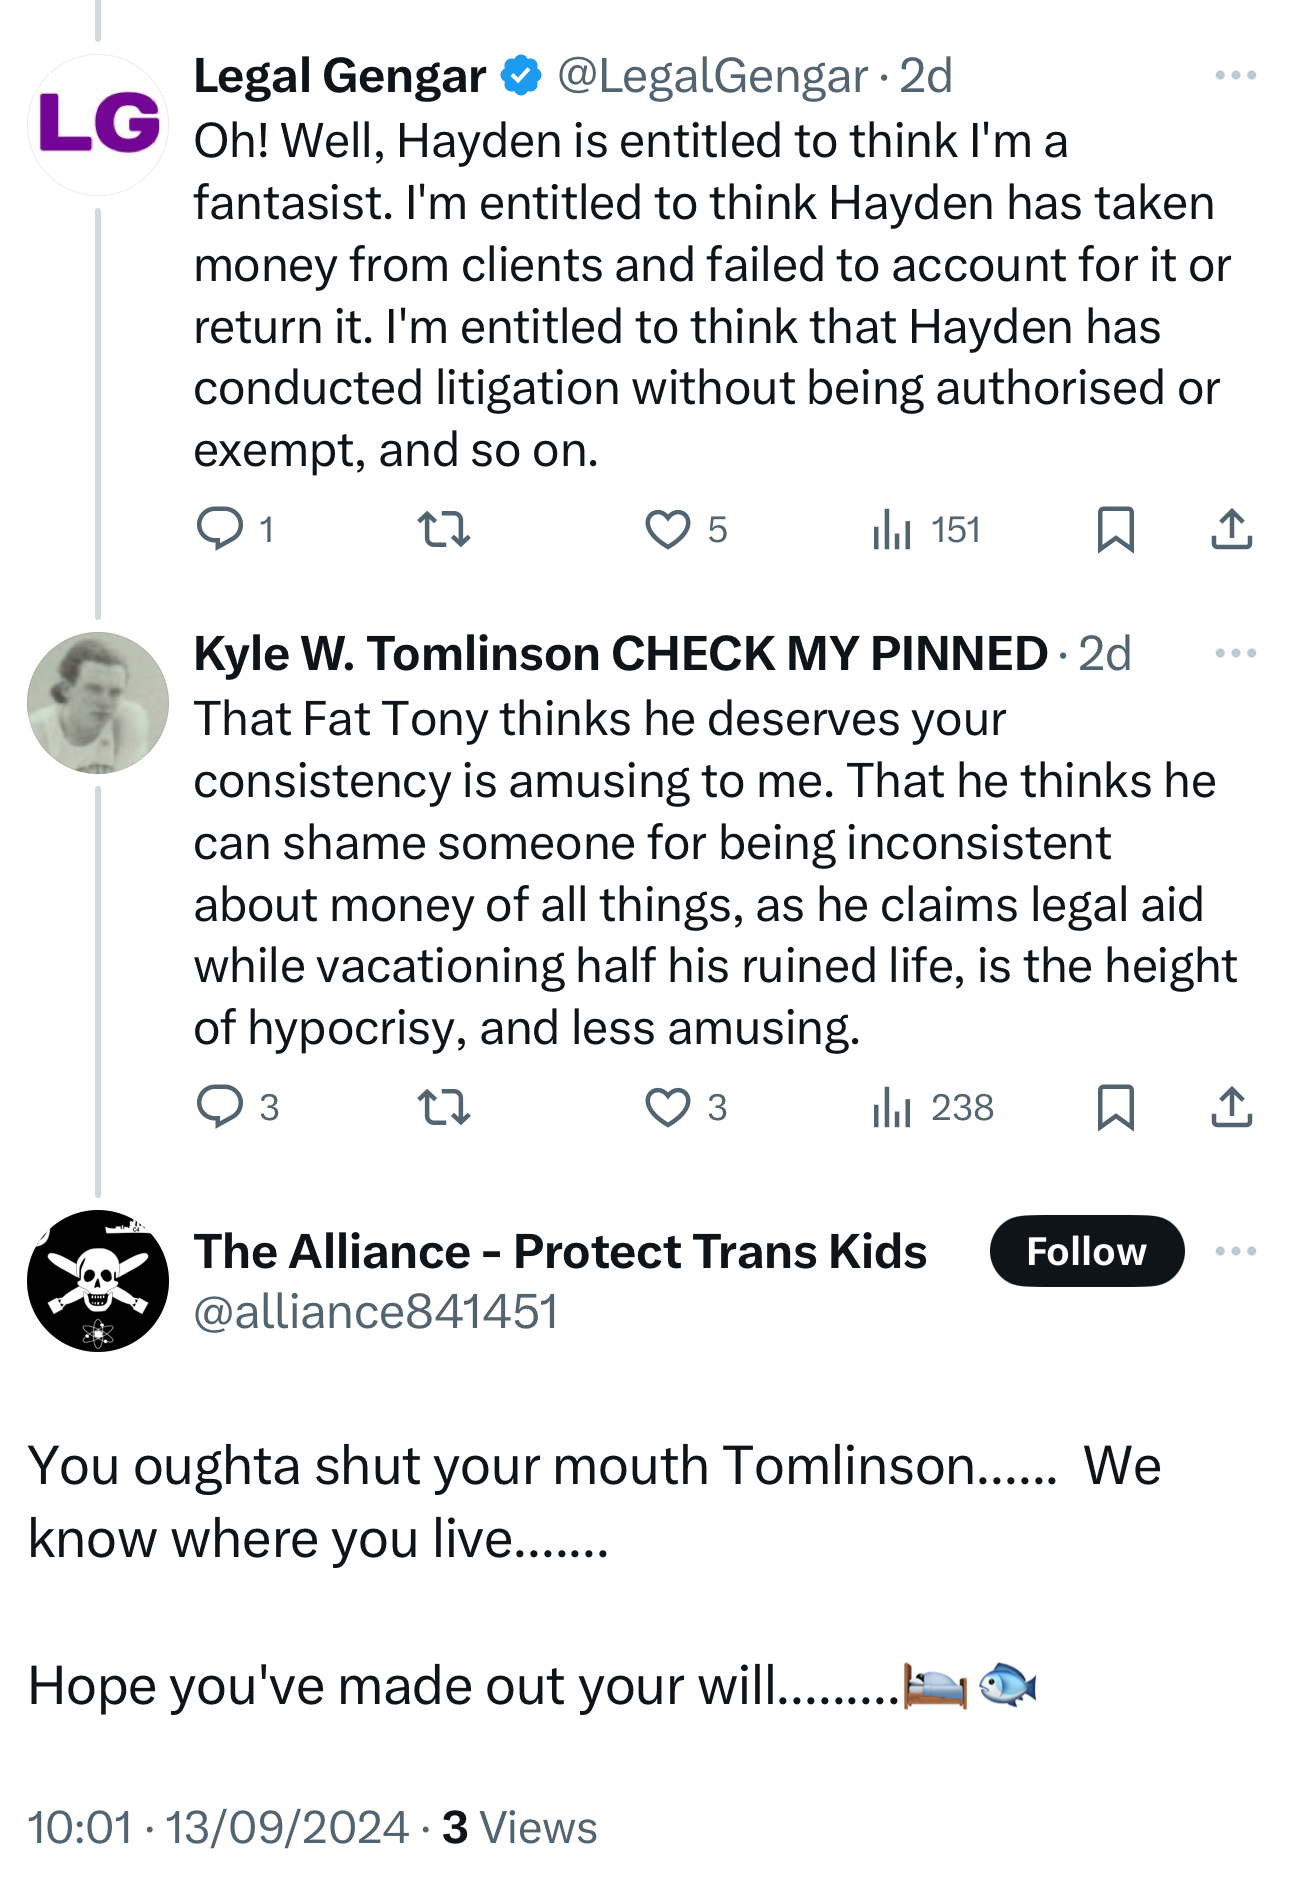The height and width of the screenshot is (1885, 1290).
Task: Open Legal Gengar's LG avatar
Action: (98, 125)
